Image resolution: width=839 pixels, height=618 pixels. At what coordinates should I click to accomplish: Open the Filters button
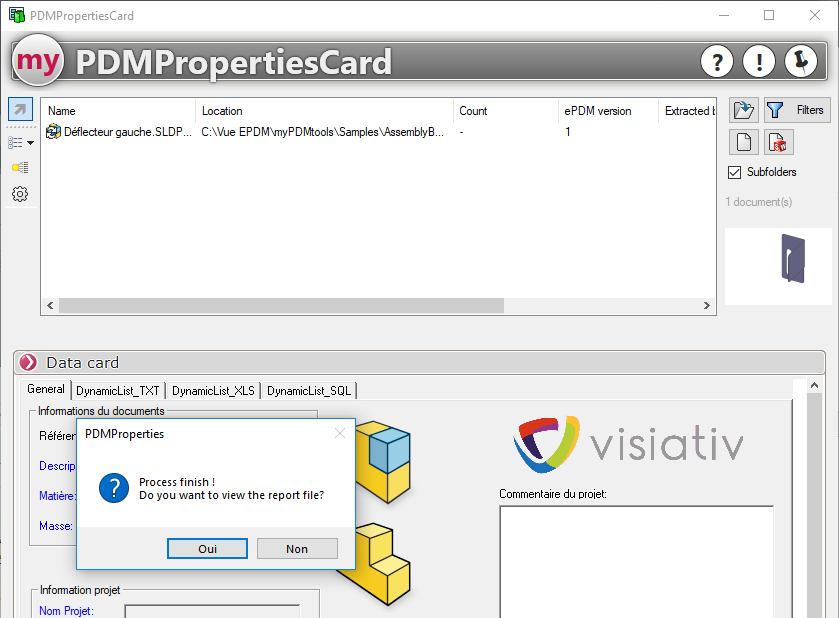pos(797,110)
